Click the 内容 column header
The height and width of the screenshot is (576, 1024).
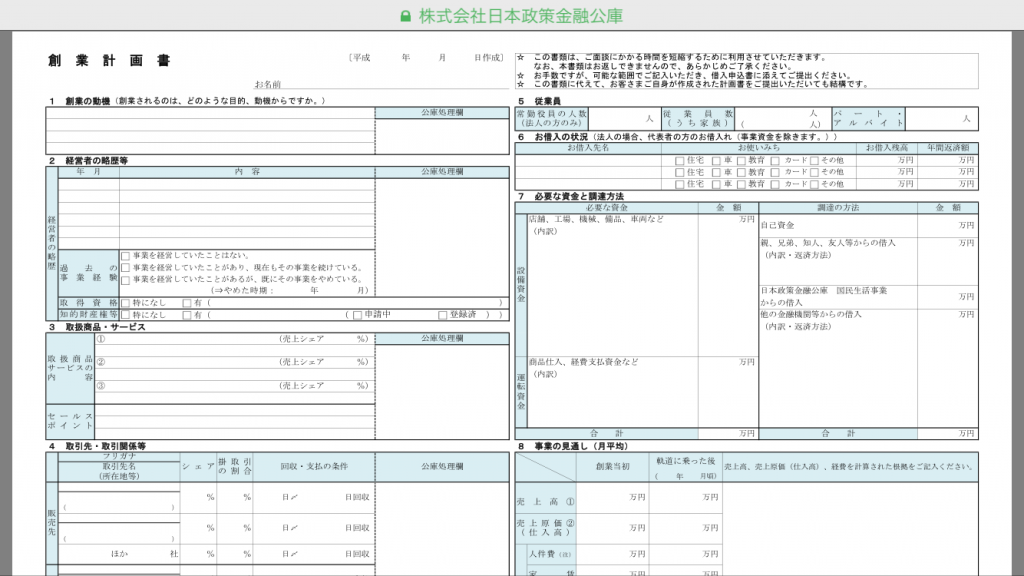coord(247,172)
